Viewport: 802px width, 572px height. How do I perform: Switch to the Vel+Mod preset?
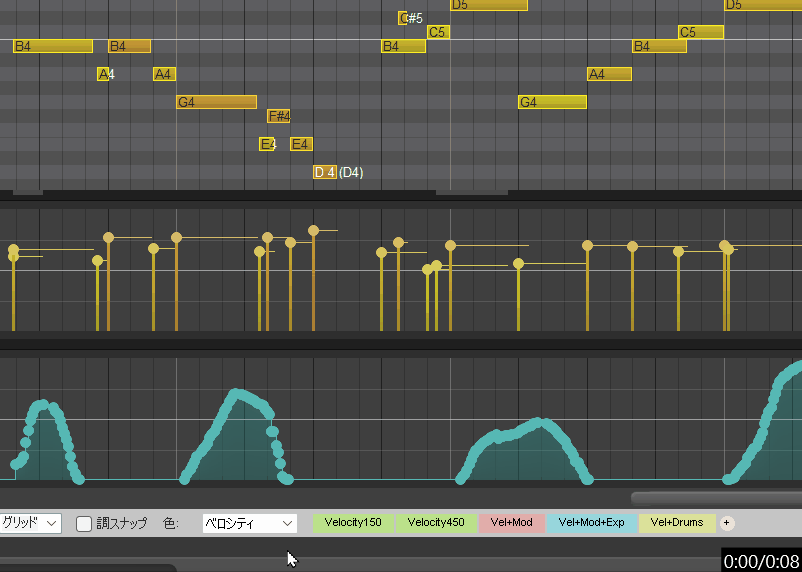[511, 523]
